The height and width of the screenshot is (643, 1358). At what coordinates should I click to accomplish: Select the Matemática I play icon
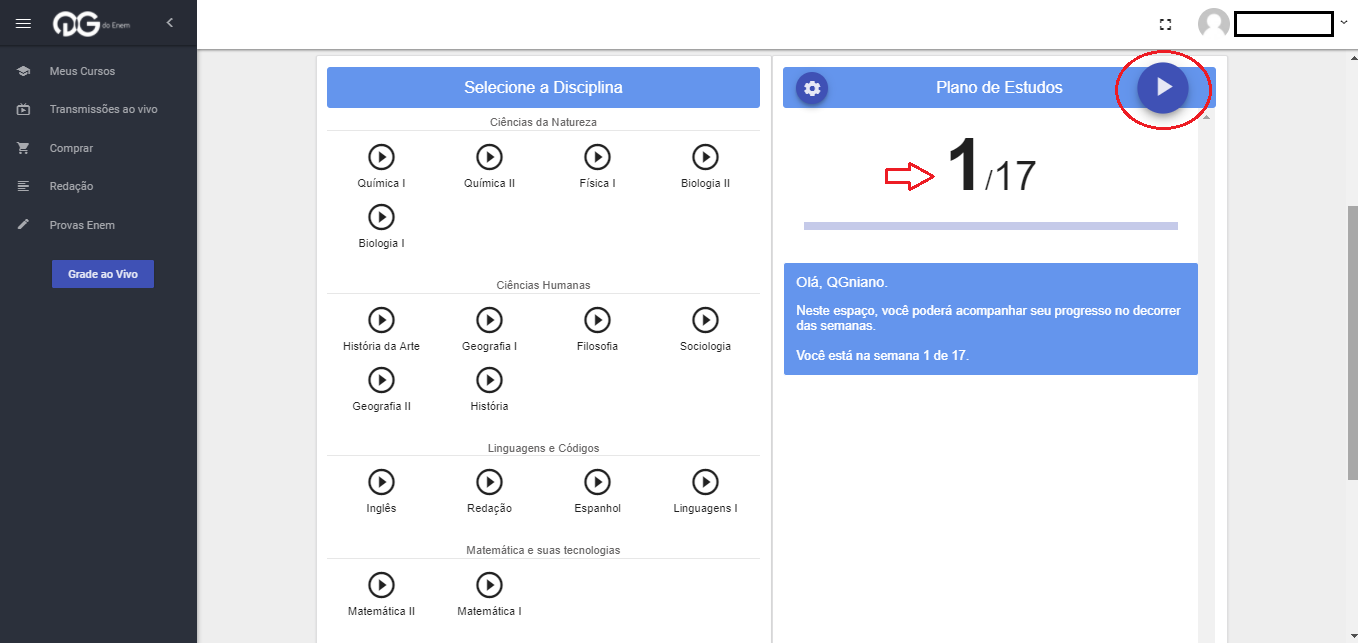489,584
